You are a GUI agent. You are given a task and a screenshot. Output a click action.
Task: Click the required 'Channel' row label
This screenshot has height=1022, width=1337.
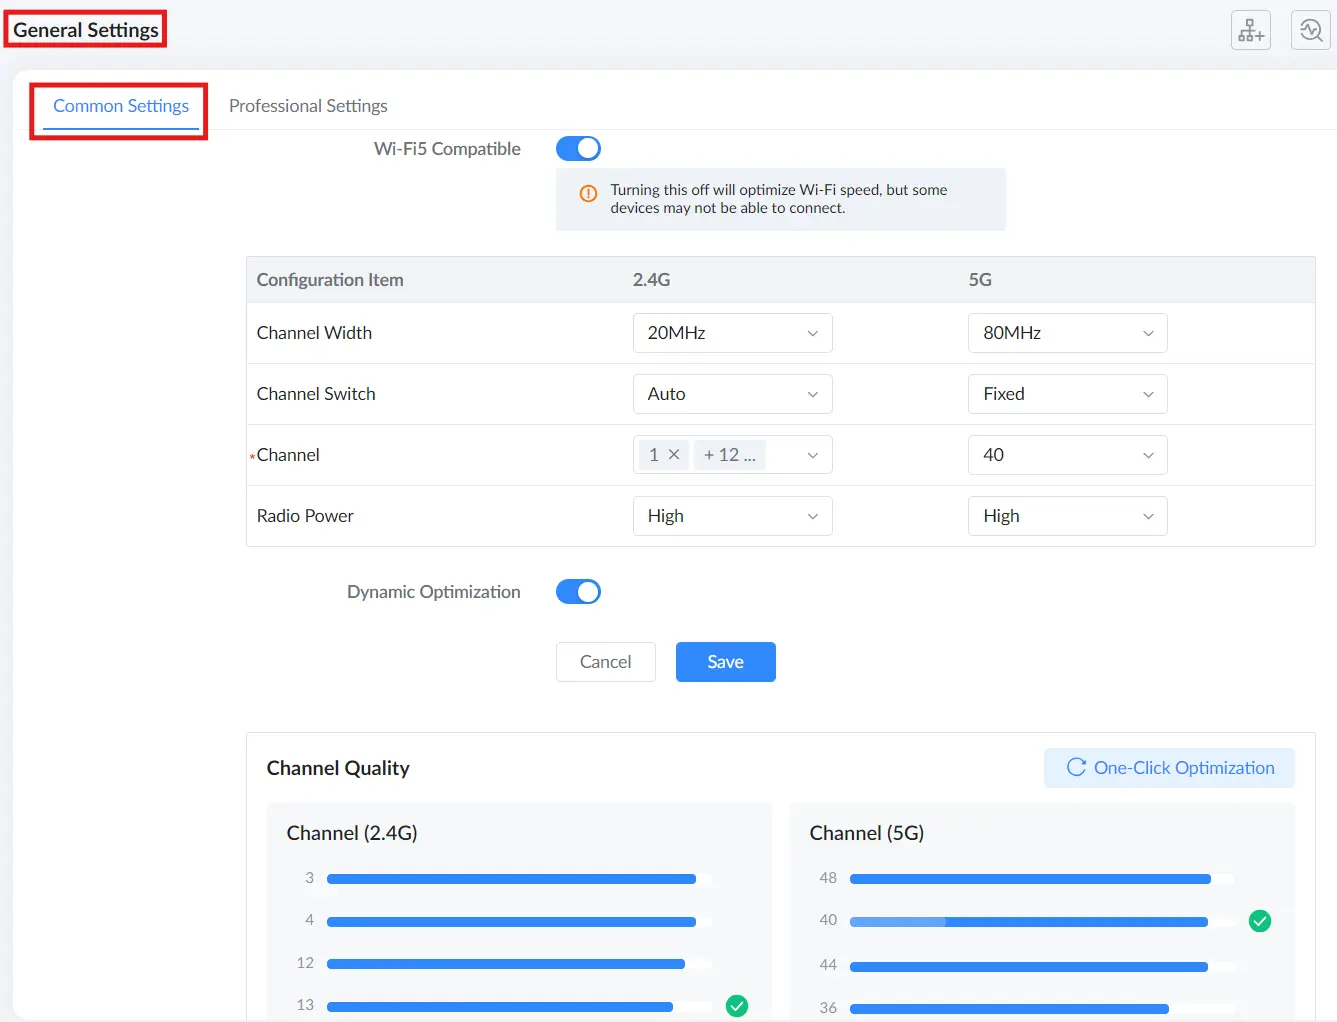coord(288,455)
